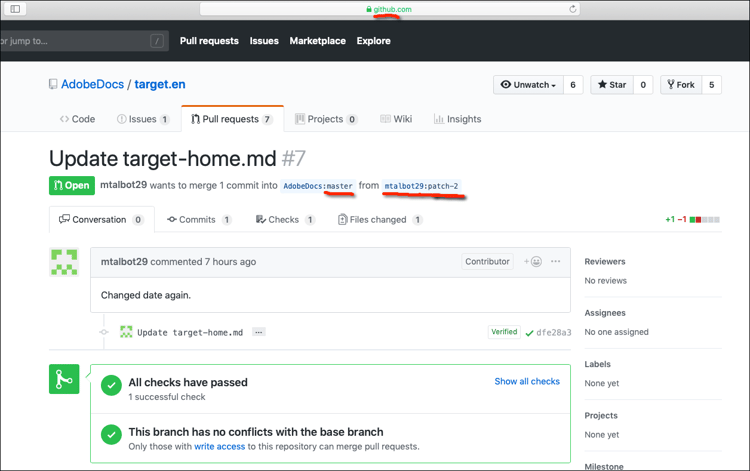Click the +1 −1 diffstat indicator
750x471 pixels.
click(x=692, y=219)
